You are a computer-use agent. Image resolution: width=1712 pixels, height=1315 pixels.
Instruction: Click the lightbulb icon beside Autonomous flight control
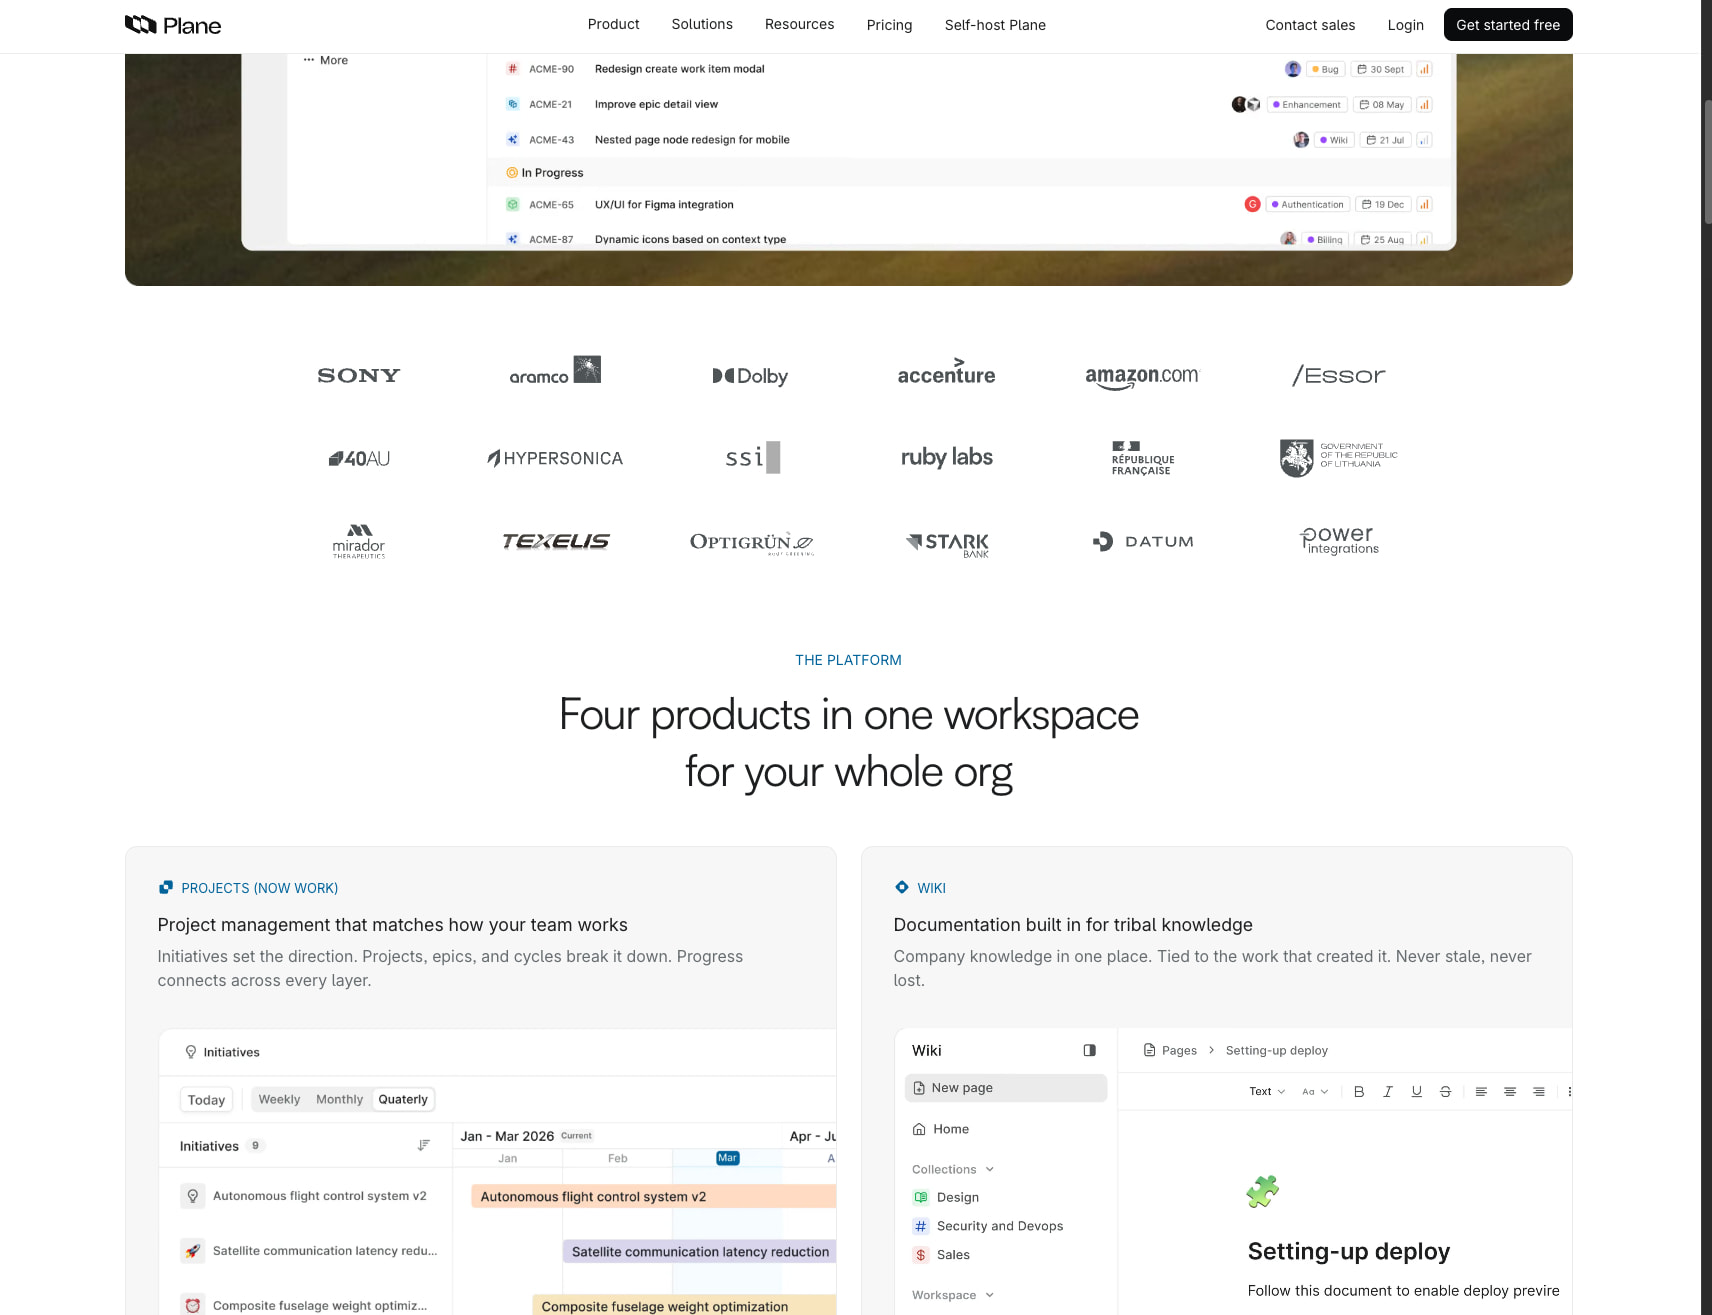coord(193,1196)
